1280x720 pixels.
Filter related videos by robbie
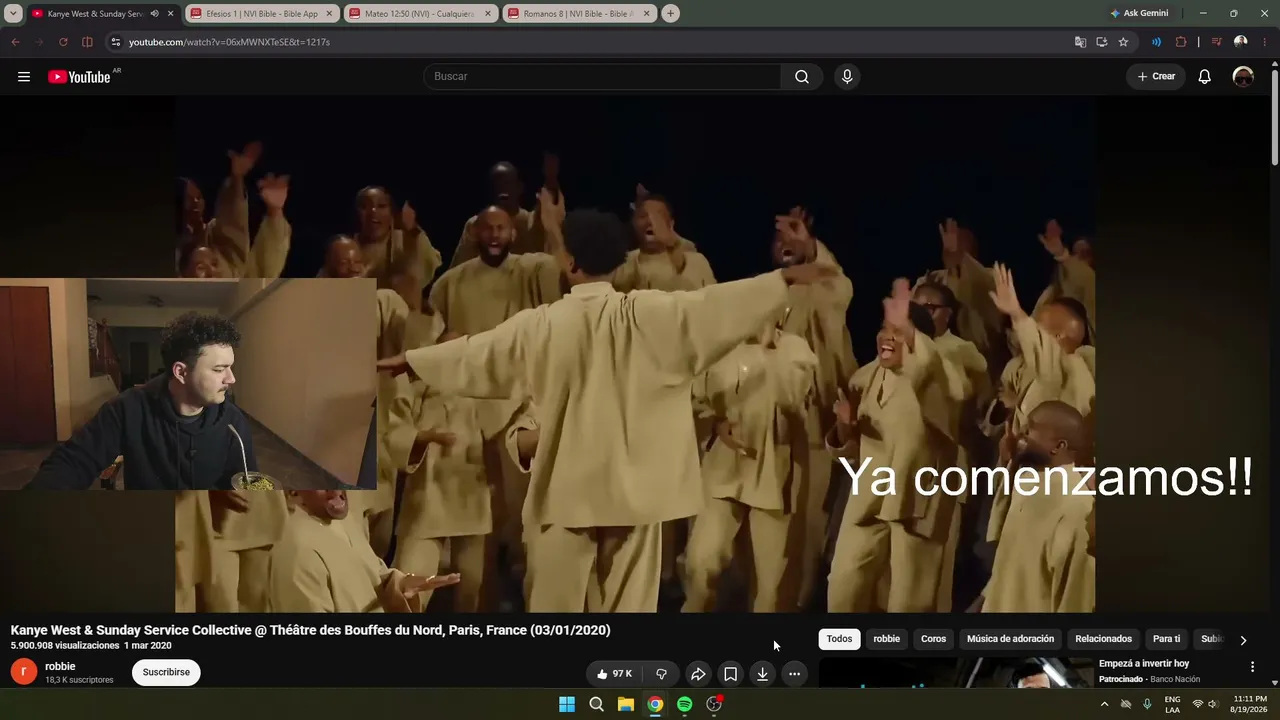coord(887,639)
